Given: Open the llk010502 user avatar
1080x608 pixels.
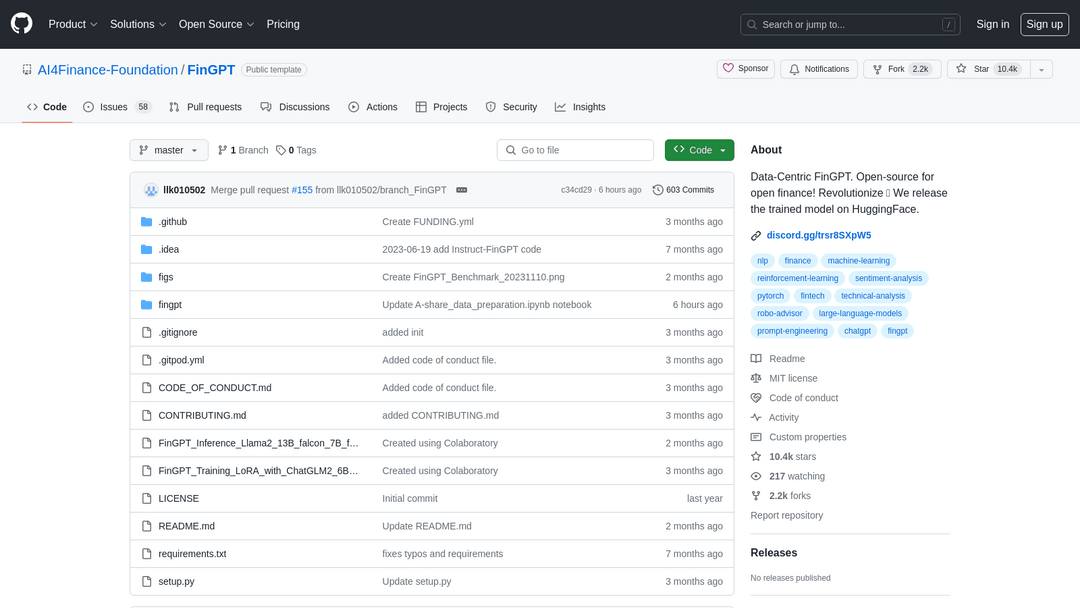Looking at the screenshot, I should tap(151, 190).
